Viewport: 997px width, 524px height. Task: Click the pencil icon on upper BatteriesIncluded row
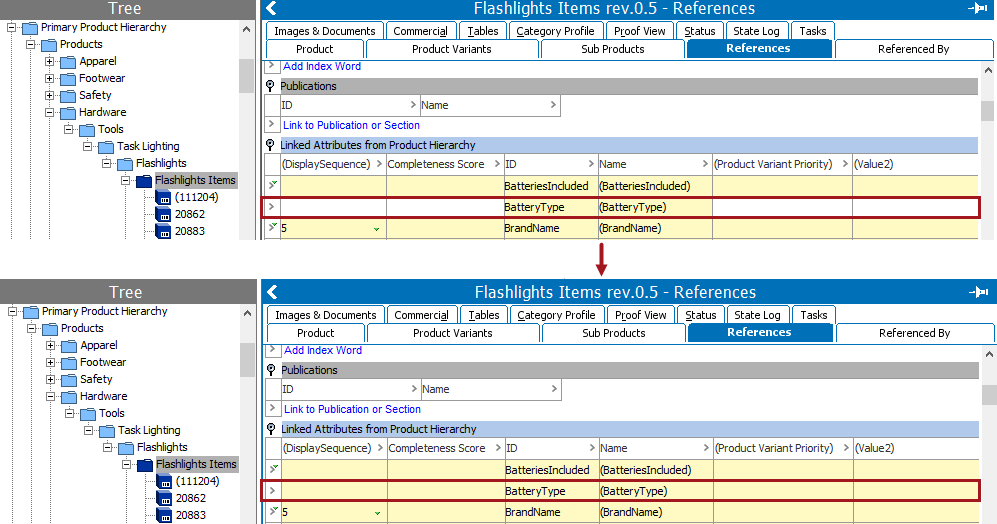(x=272, y=186)
